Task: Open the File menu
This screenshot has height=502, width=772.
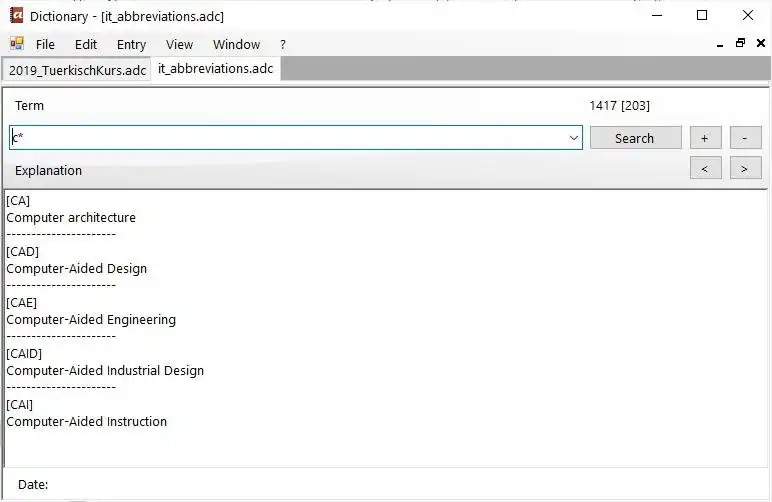Action: pos(45,44)
